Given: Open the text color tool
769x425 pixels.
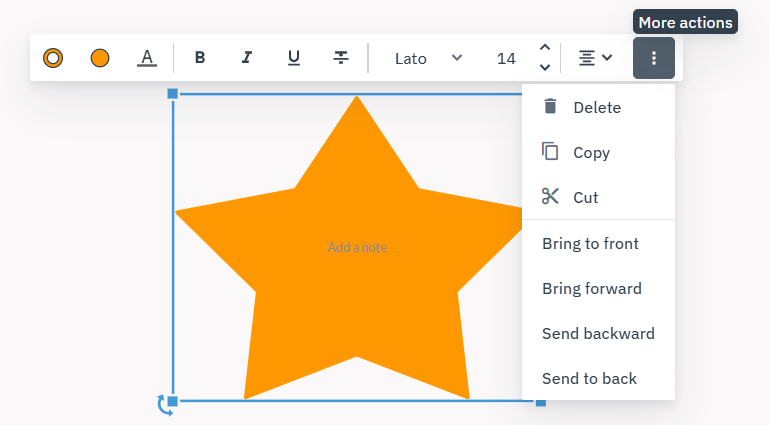Looking at the screenshot, I should (147, 58).
